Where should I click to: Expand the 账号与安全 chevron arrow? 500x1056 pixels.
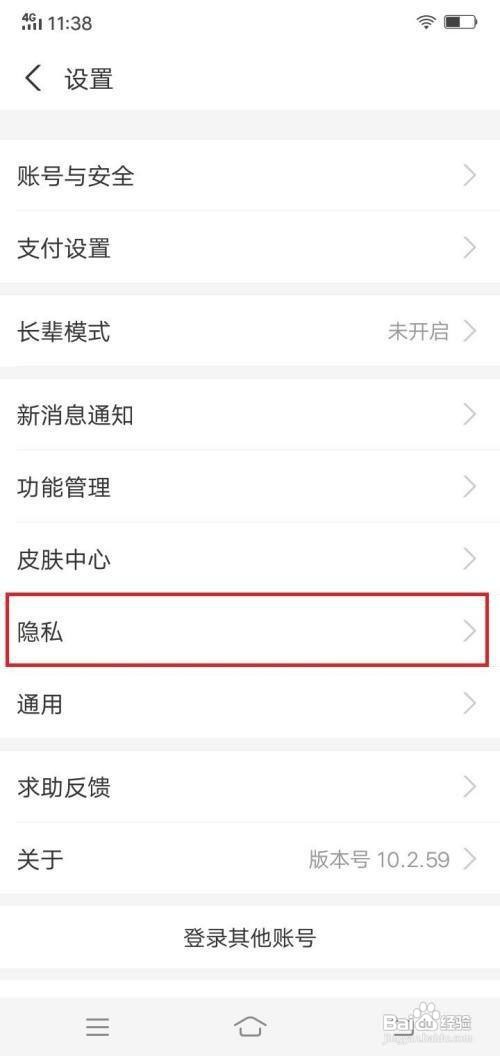click(470, 176)
